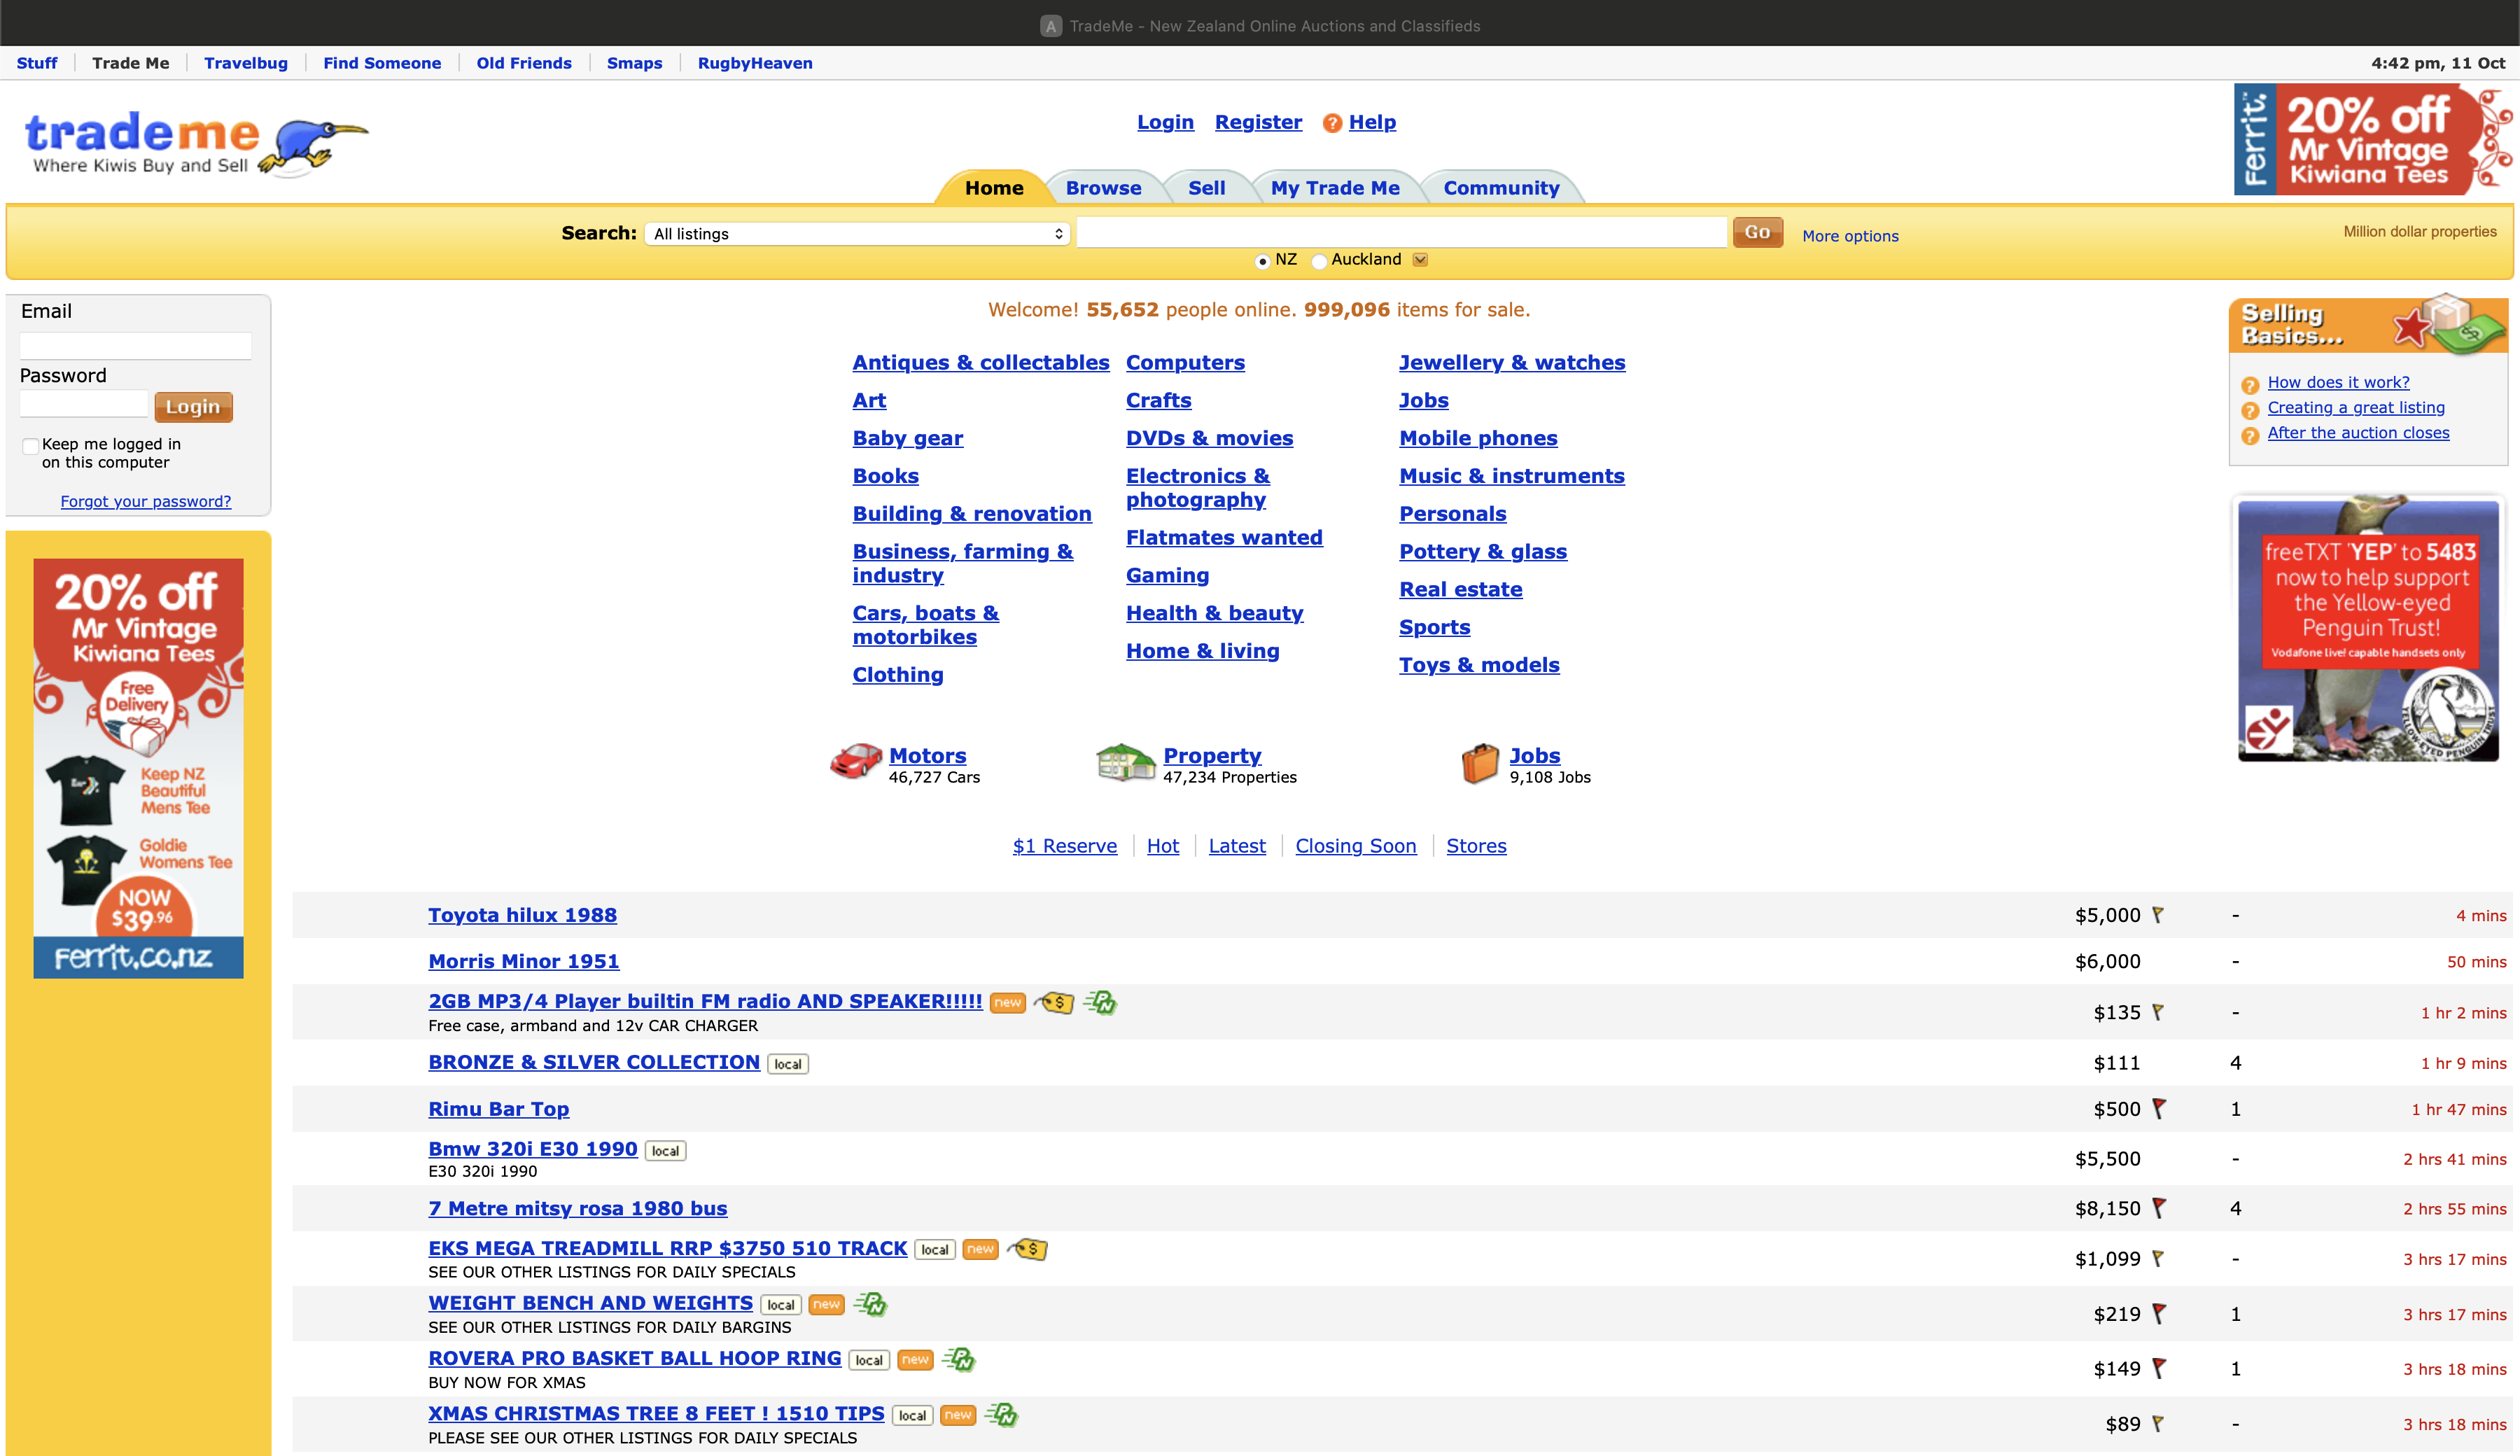Click green Pay Now icon on WEIGHT BENCH listing
The height and width of the screenshot is (1456, 2520).
870,1304
